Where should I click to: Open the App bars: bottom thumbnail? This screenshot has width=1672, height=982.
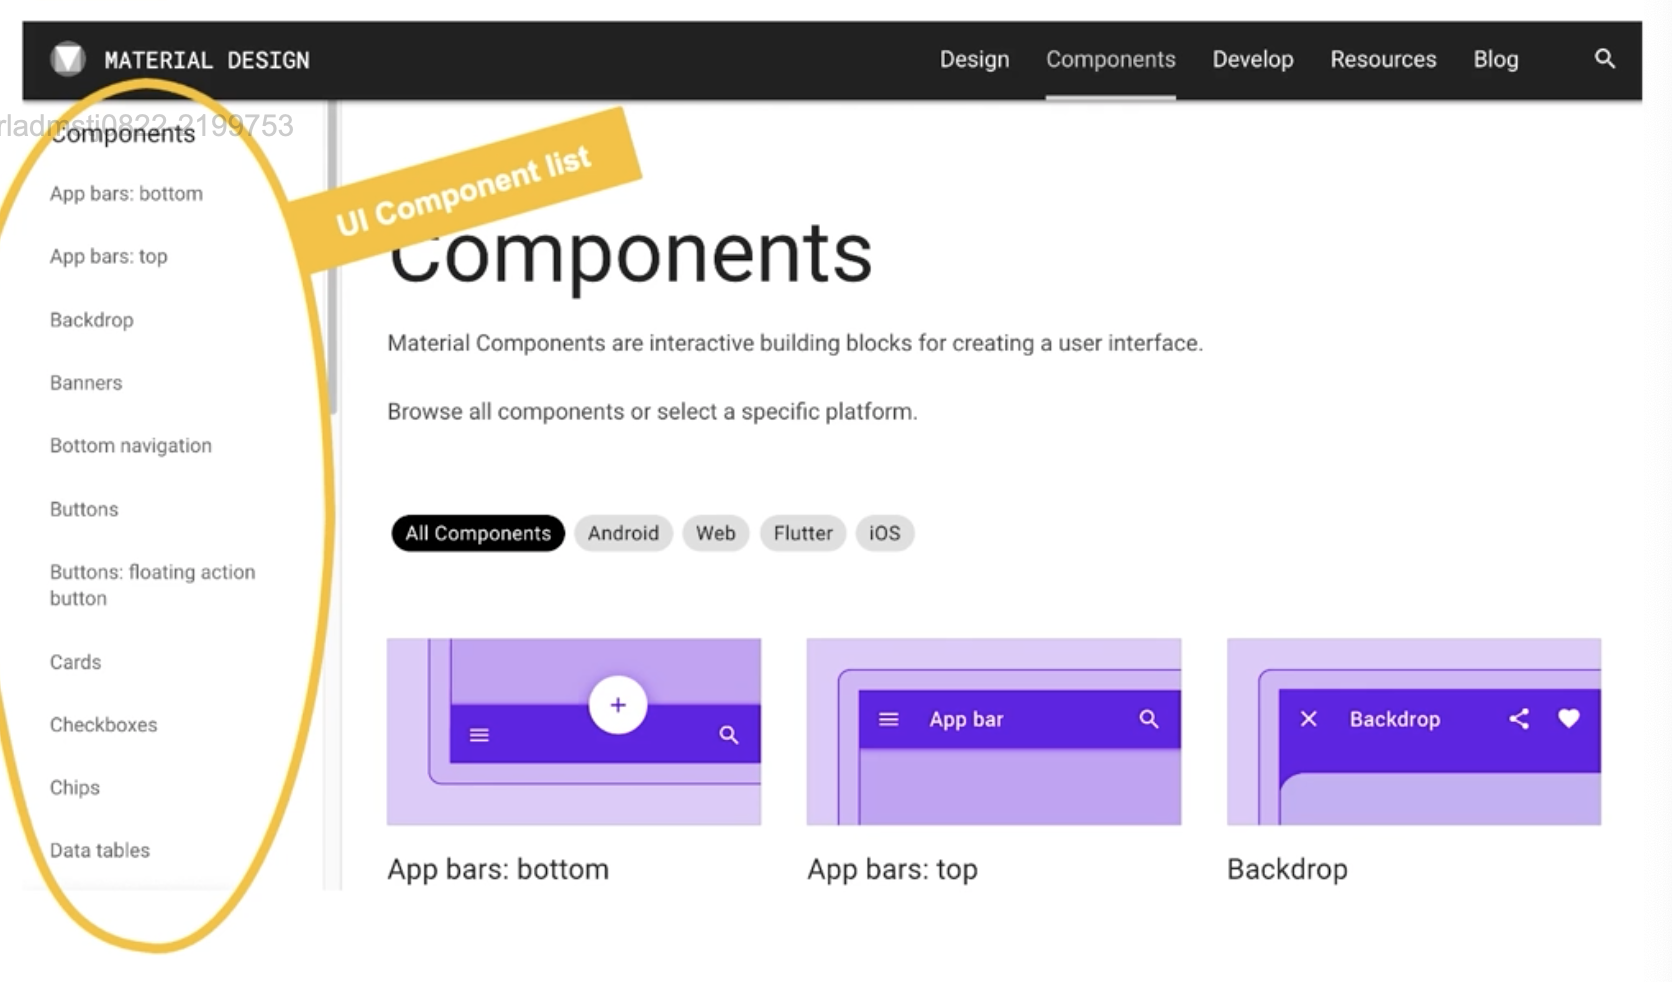click(574, 732)
